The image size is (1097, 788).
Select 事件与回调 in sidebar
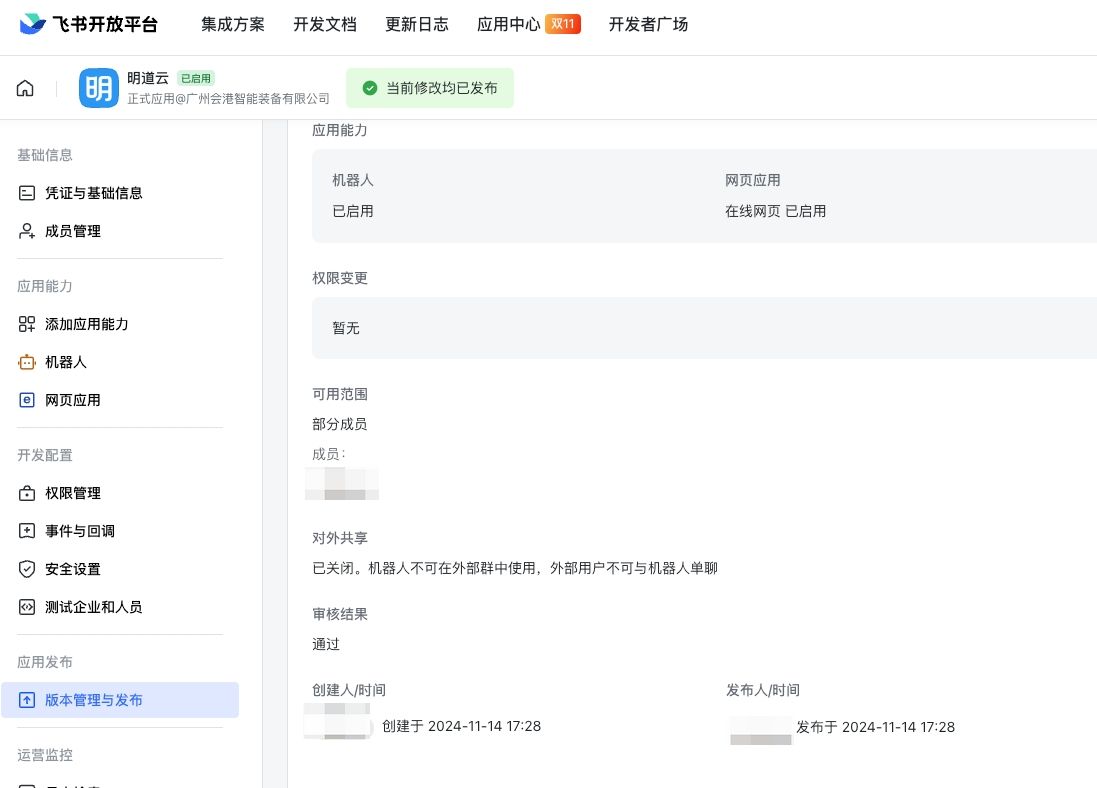(80, 531)
